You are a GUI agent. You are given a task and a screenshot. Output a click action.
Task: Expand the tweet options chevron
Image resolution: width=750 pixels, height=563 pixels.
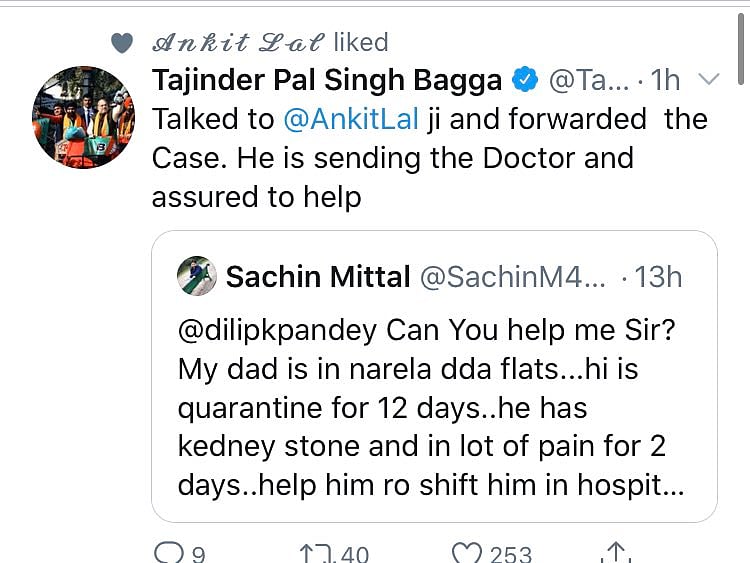click(708, 79)
